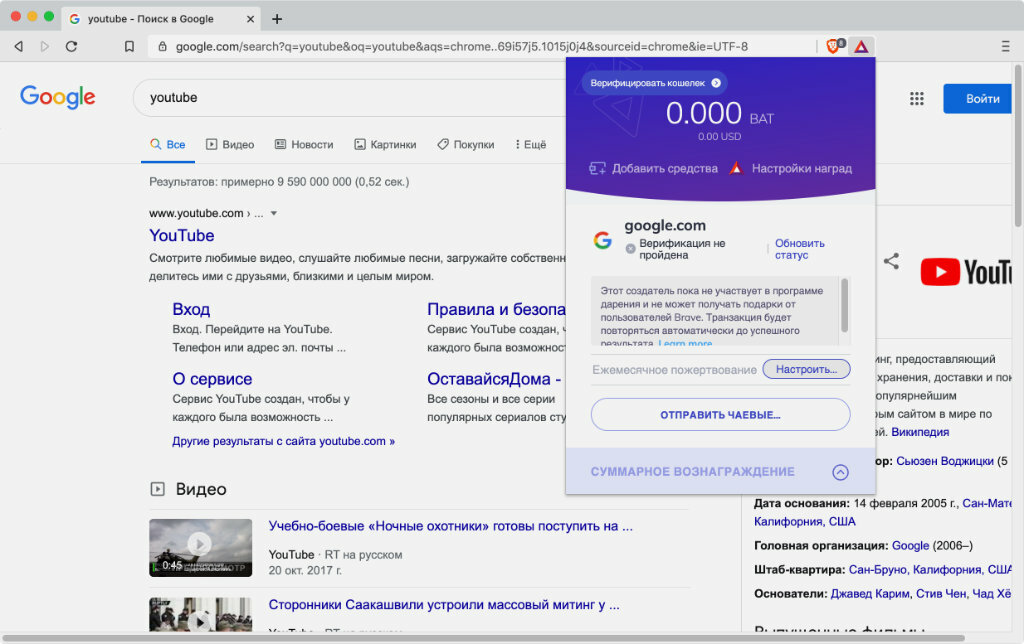
Task: Open the Ещё more filters menu
Action: click(530, 144)
